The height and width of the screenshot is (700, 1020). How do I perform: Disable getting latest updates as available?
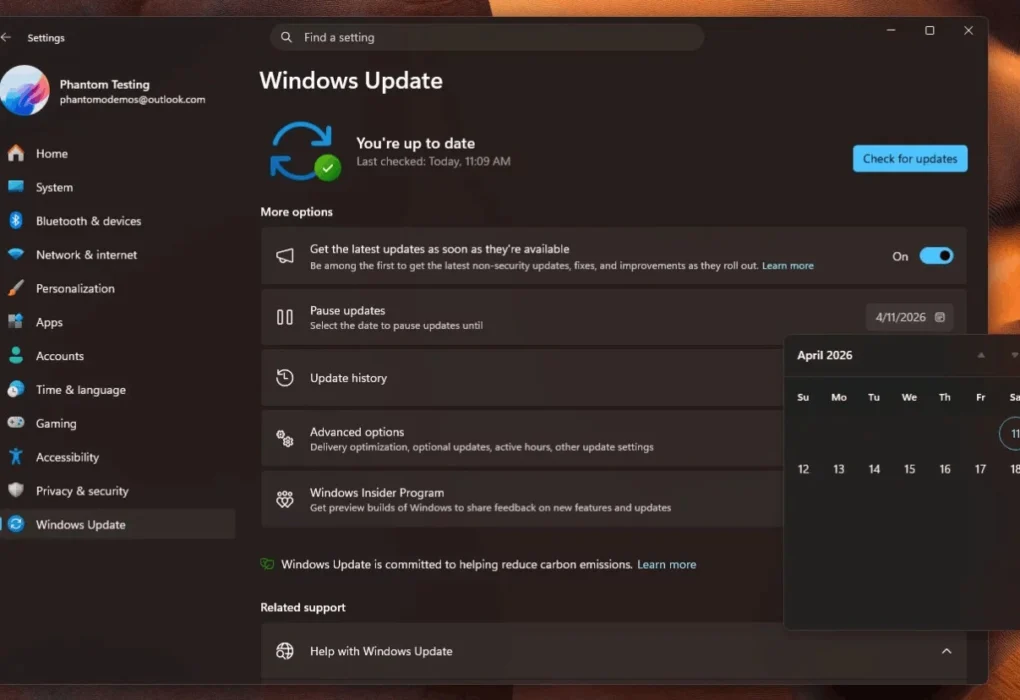click(x=937, y=256)
